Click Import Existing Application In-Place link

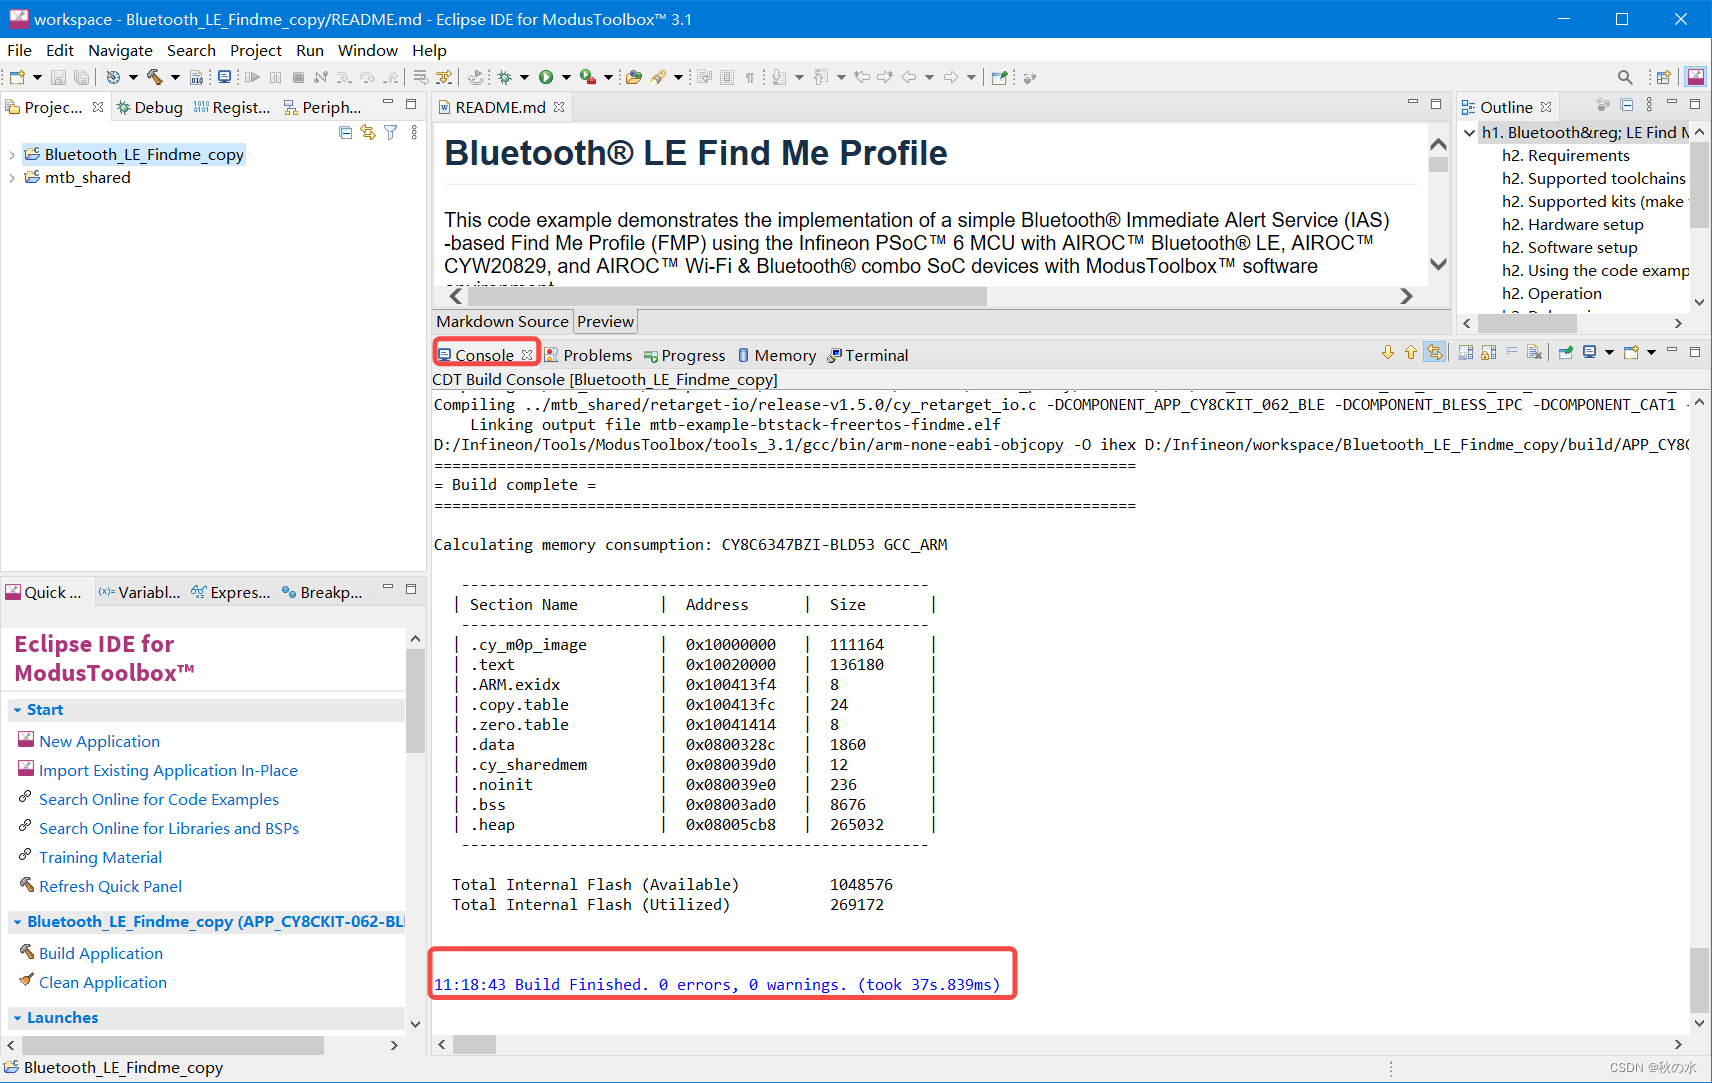click(x=168, y=770)
